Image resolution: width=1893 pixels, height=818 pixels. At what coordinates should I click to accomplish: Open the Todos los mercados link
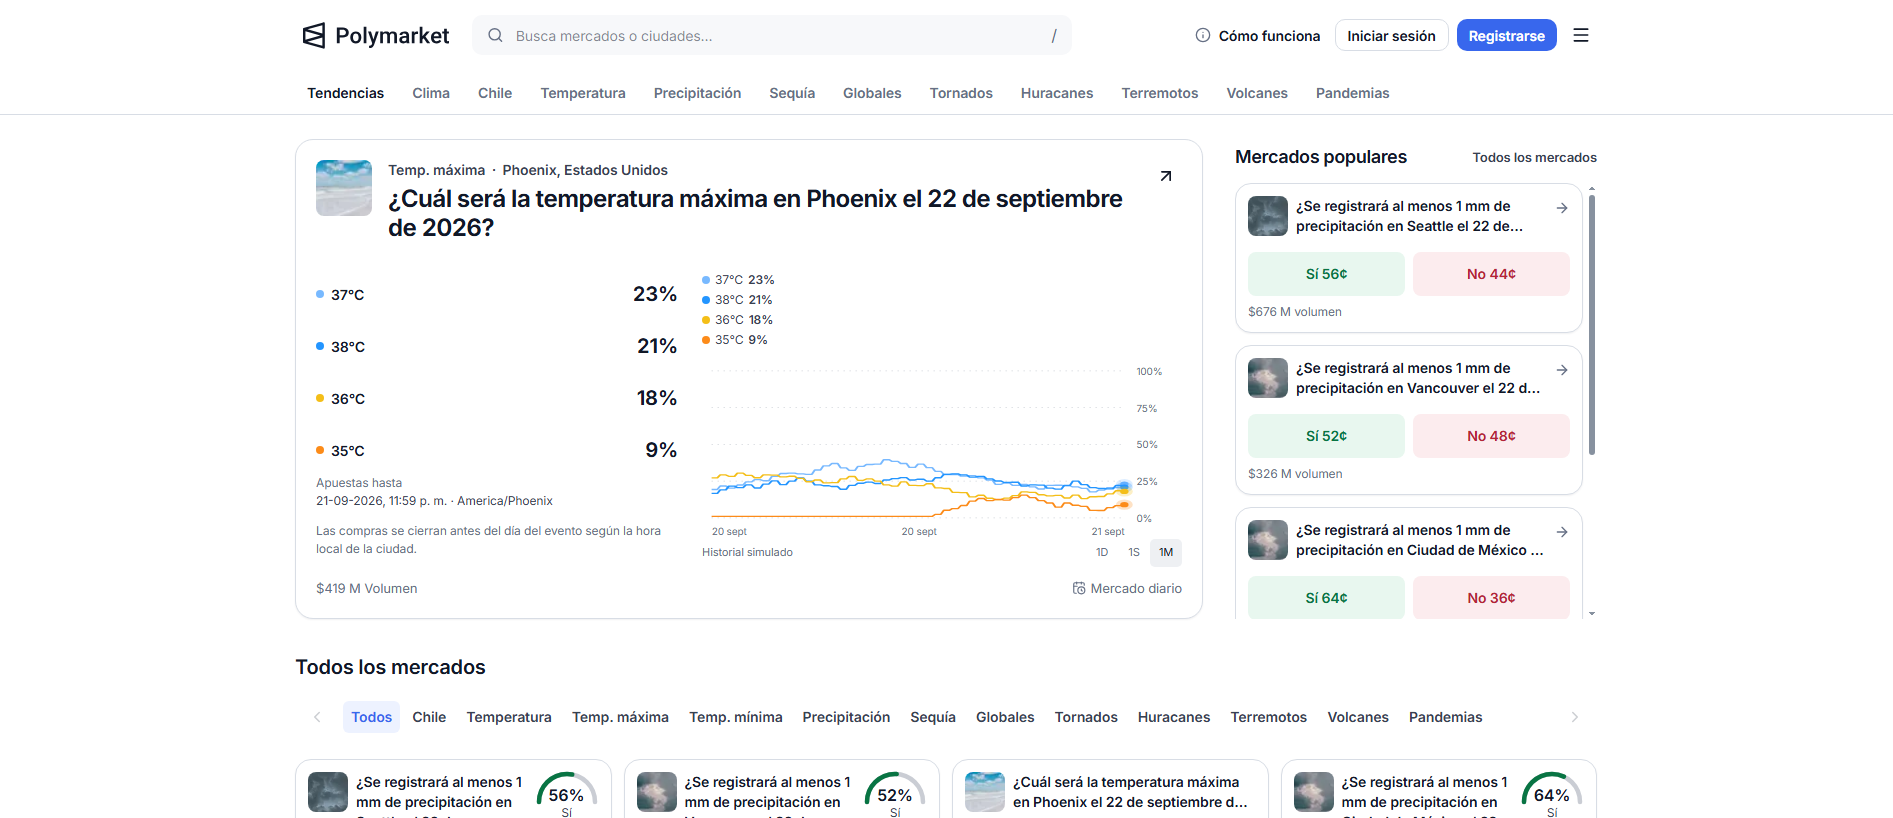pyautogui.click(x=1534, y=157)
